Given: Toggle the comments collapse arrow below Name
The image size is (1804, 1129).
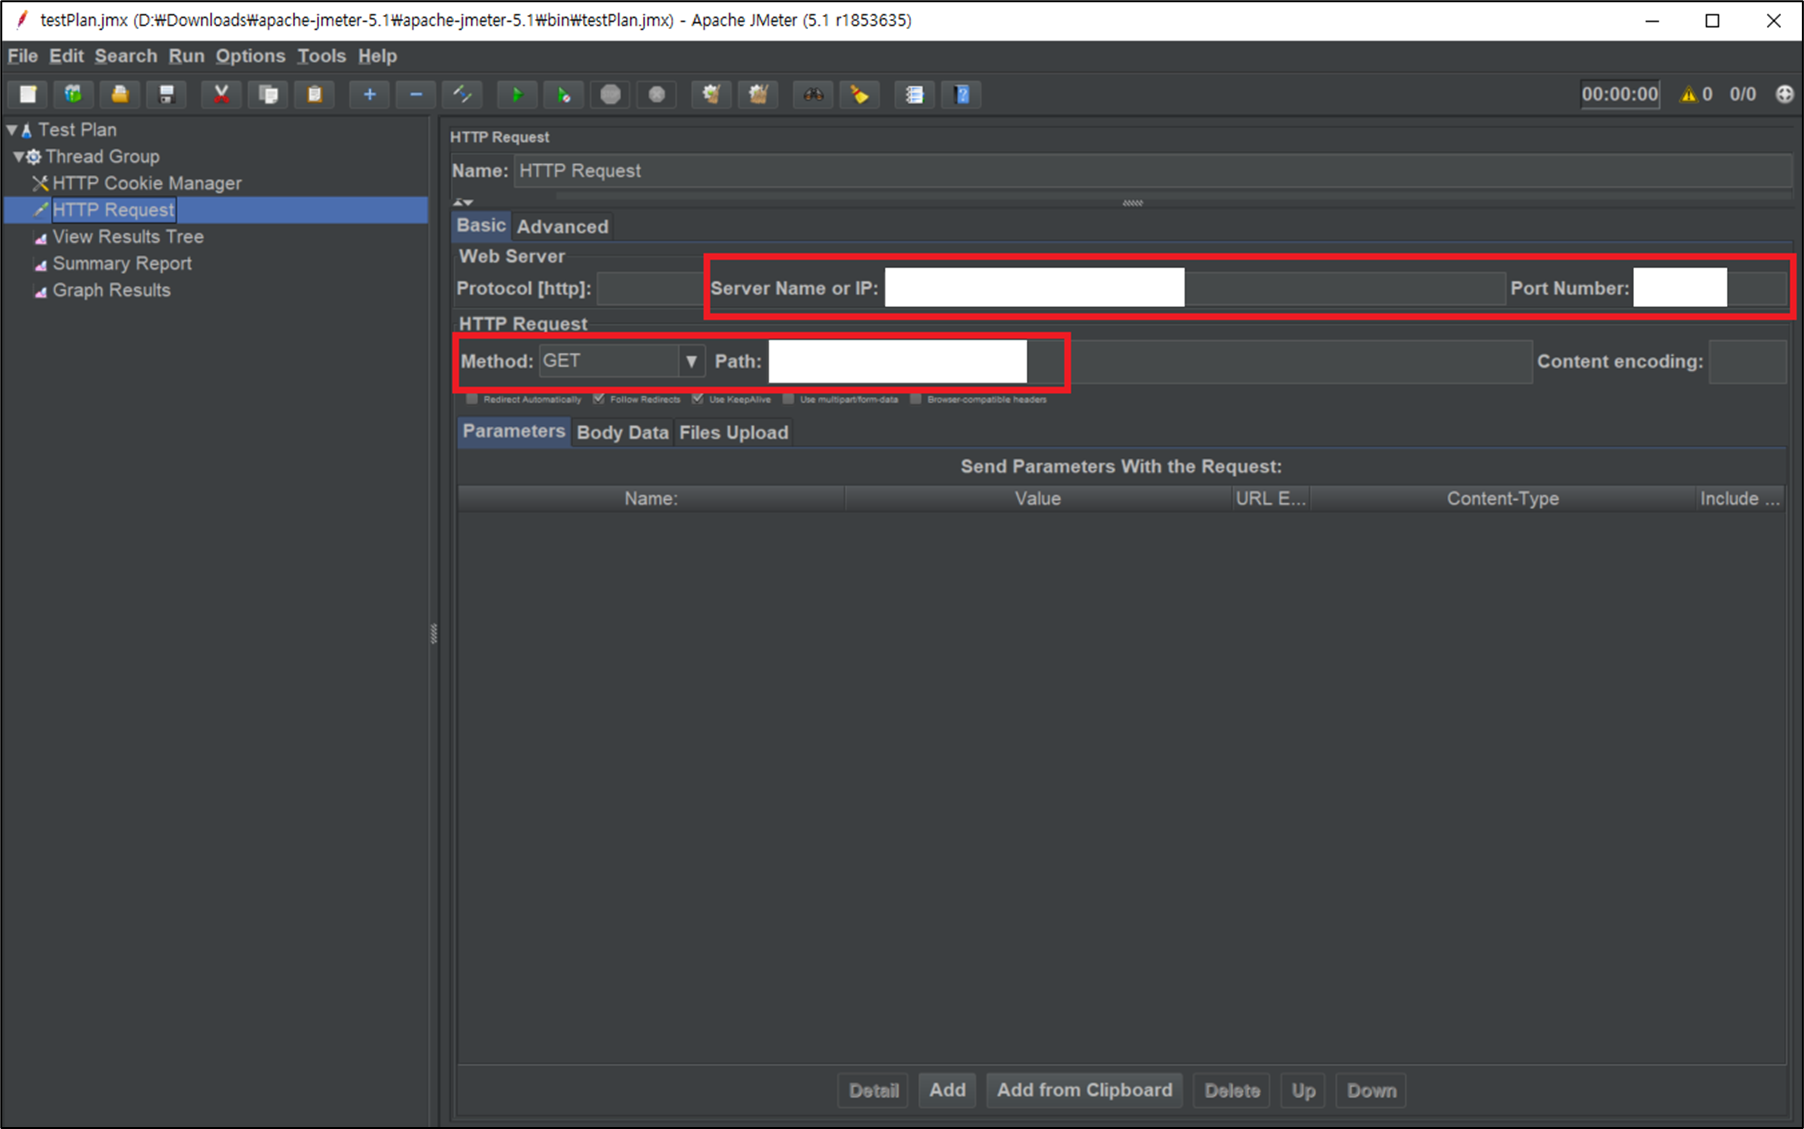Looking at the screenshot, I should click(x=463, y=202).
